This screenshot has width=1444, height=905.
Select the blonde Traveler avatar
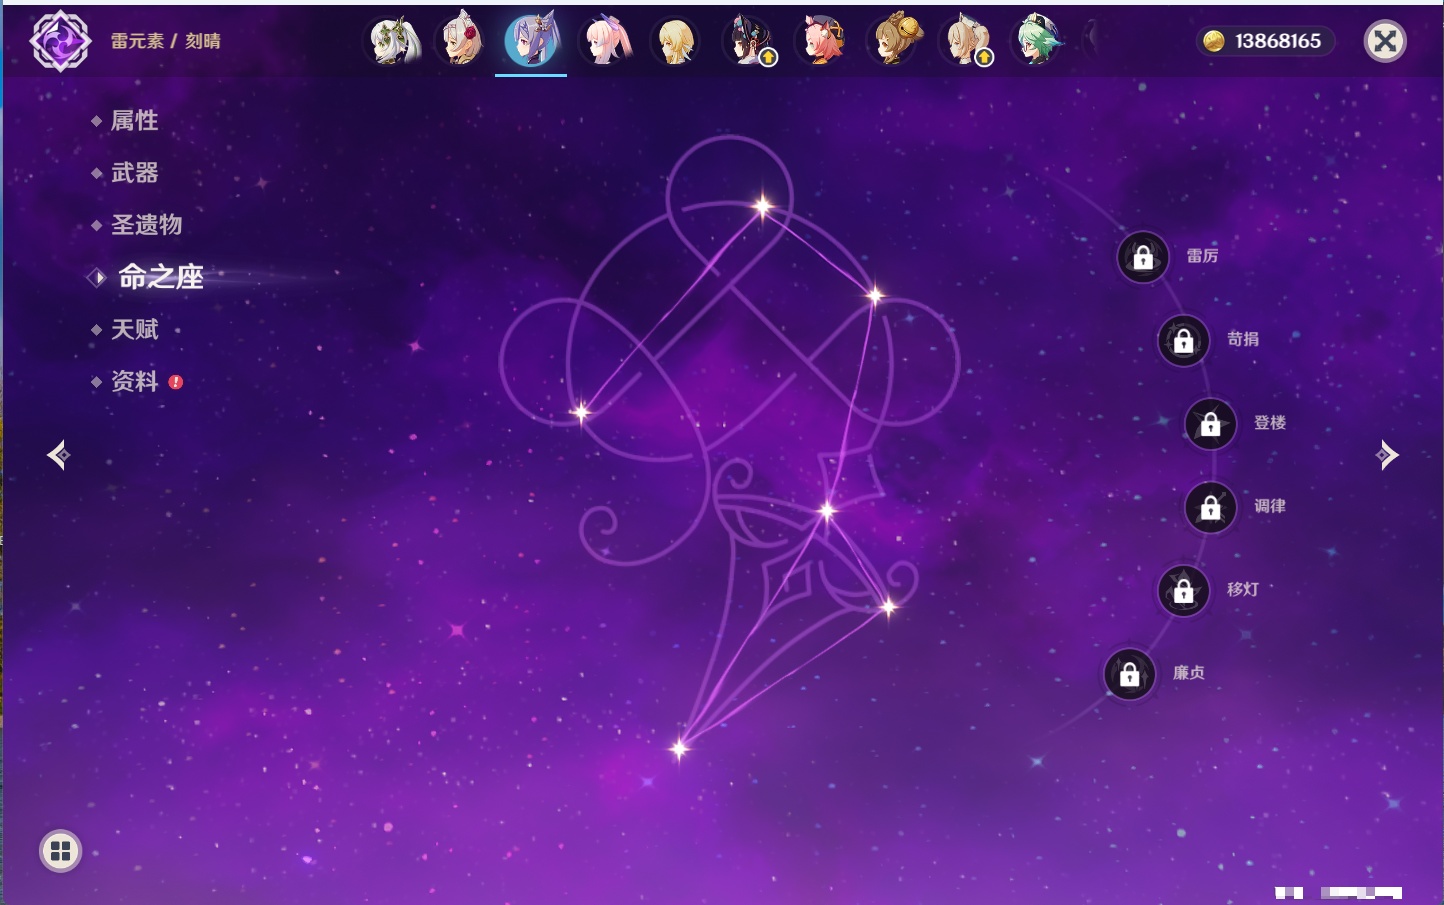click(x=675, y=42)
